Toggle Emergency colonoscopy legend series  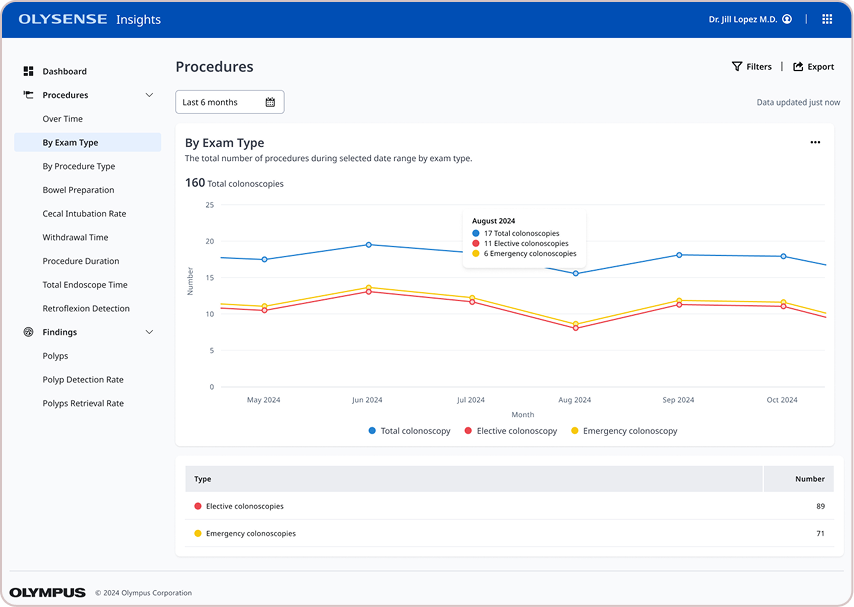(624, 430)
